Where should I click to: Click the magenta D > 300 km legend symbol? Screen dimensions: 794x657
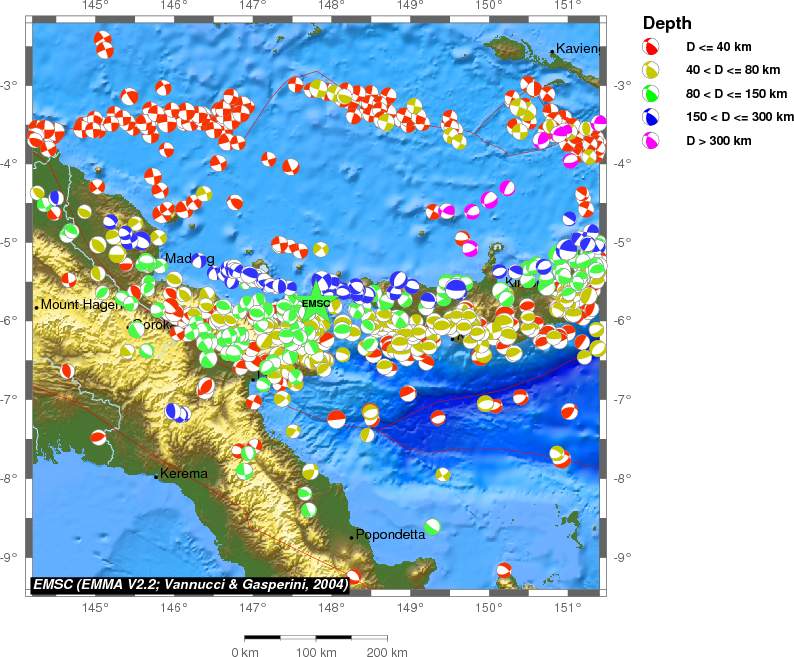click(x=650, y=141)
